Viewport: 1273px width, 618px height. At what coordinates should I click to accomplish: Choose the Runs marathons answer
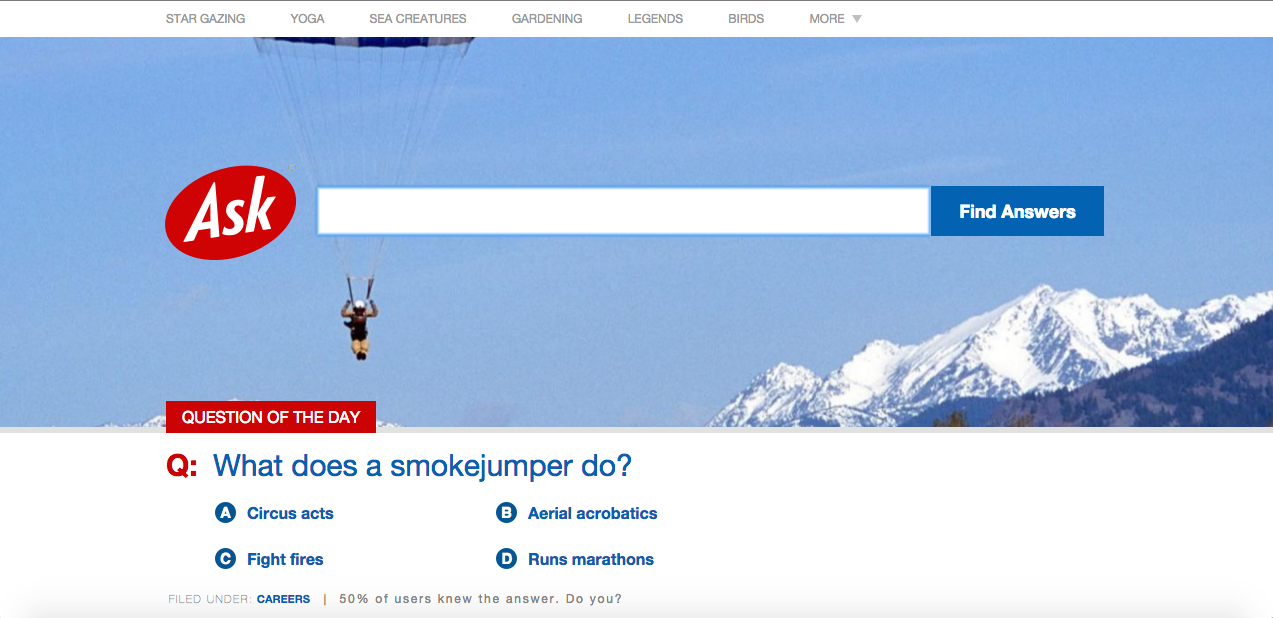click(x=591, y=559)
